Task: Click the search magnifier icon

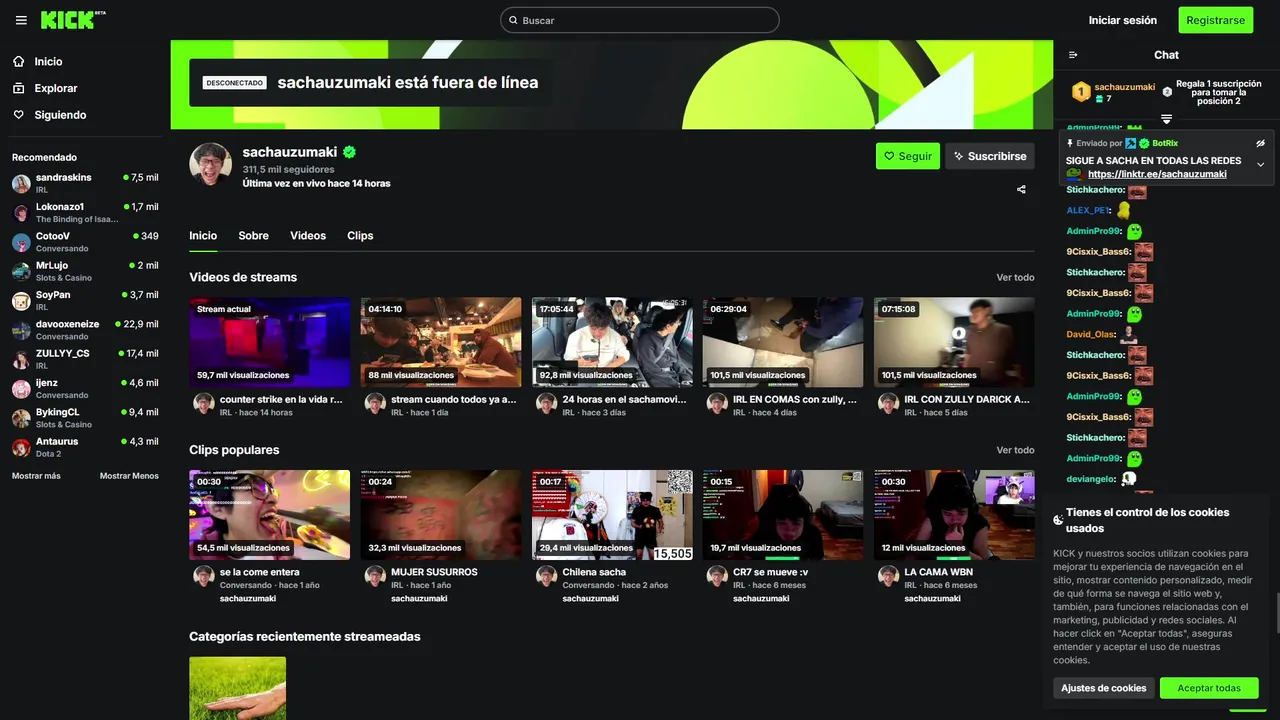Action: (x=513, y=20)
